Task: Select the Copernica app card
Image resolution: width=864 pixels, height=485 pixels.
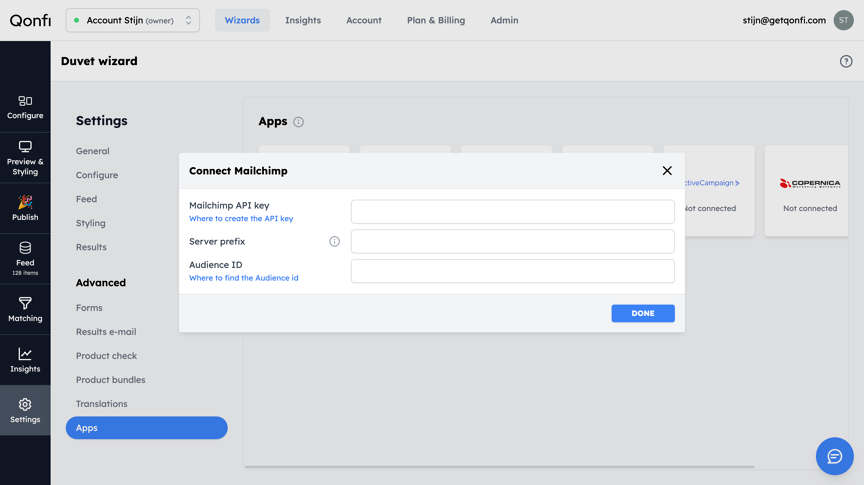Action: point(806,191)
